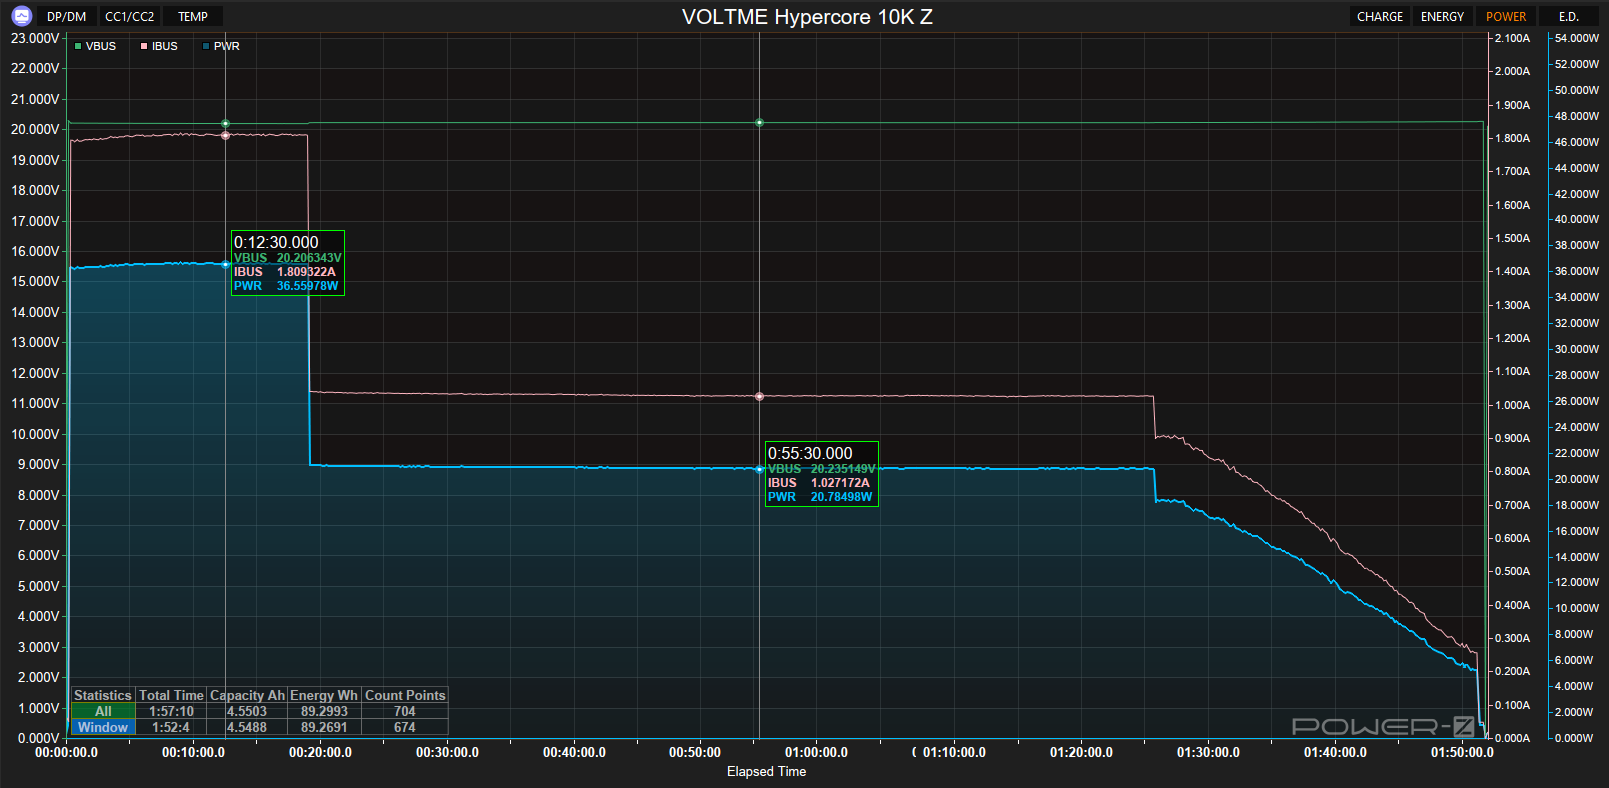Click the 1:57:10 total time cell
This screenshot has height=788, width=1609.
click(172, 712)
